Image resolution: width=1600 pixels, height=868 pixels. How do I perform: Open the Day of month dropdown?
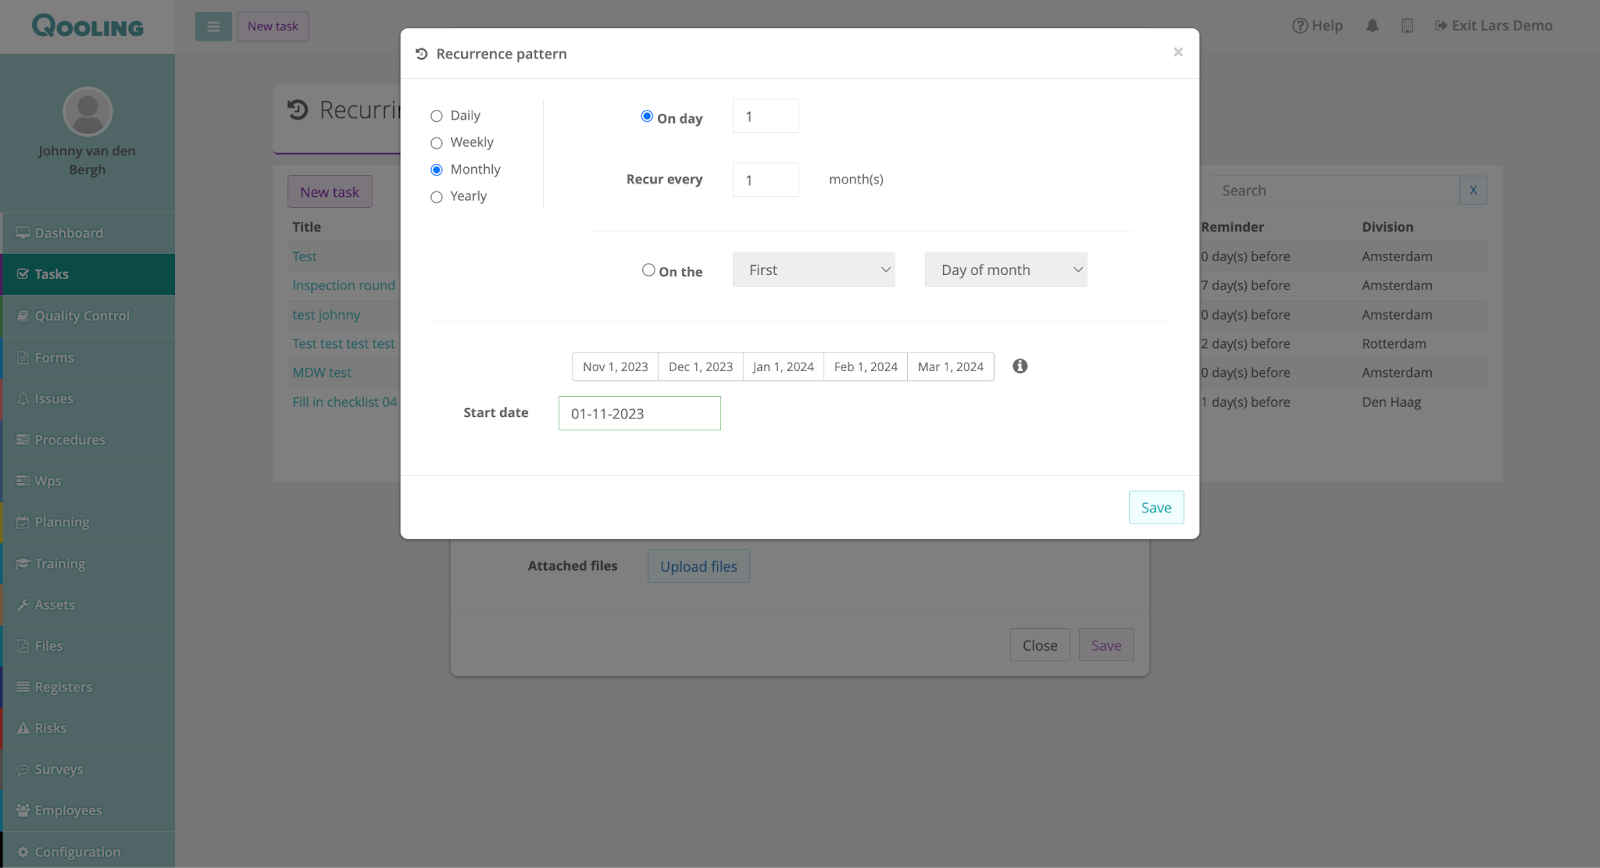(1006, 270)
